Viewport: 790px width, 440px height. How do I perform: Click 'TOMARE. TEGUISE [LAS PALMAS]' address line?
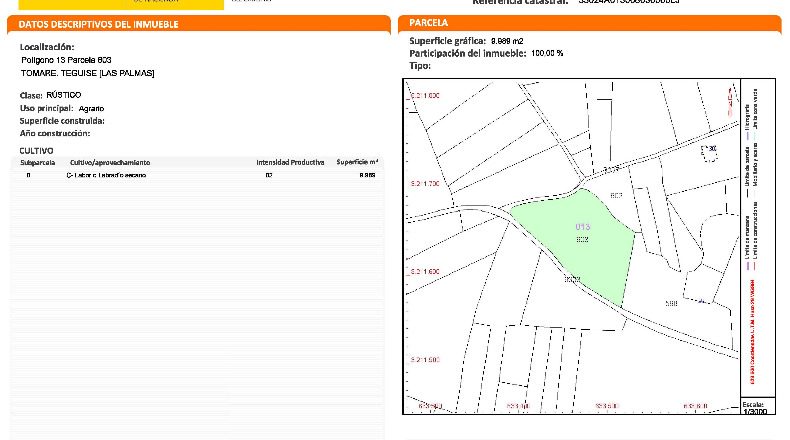pos(88,73)
